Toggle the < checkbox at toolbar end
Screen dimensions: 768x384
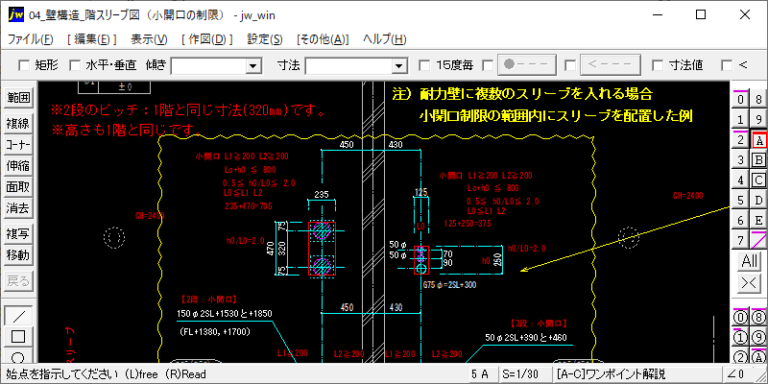click(x=727, y=65)
